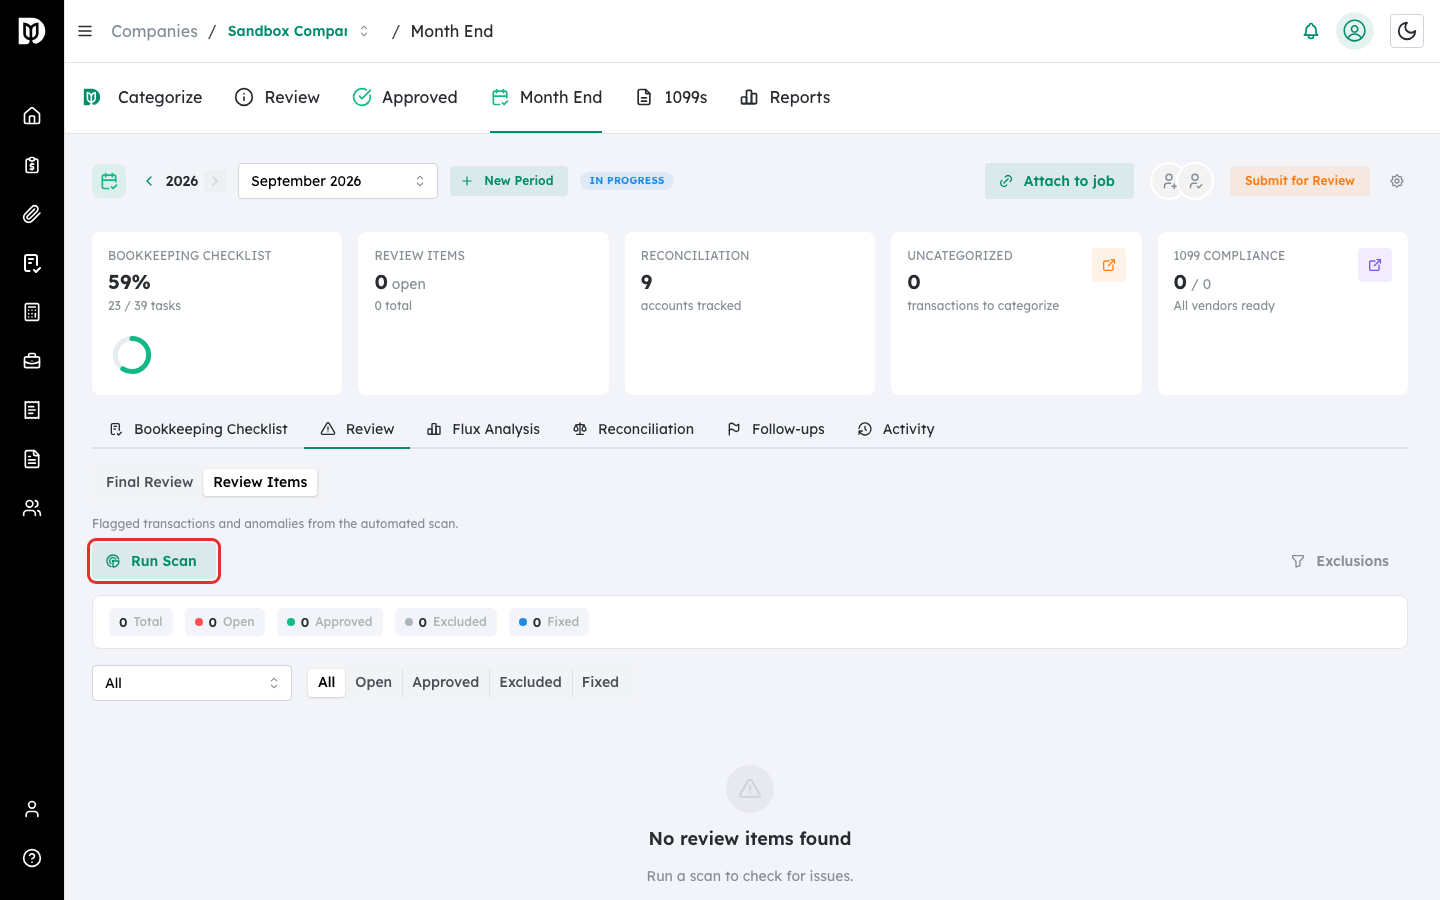This screenshot has width=1440, height=900.
Task: Click the 0 Open status chip
Action: [x=225, y=622]
